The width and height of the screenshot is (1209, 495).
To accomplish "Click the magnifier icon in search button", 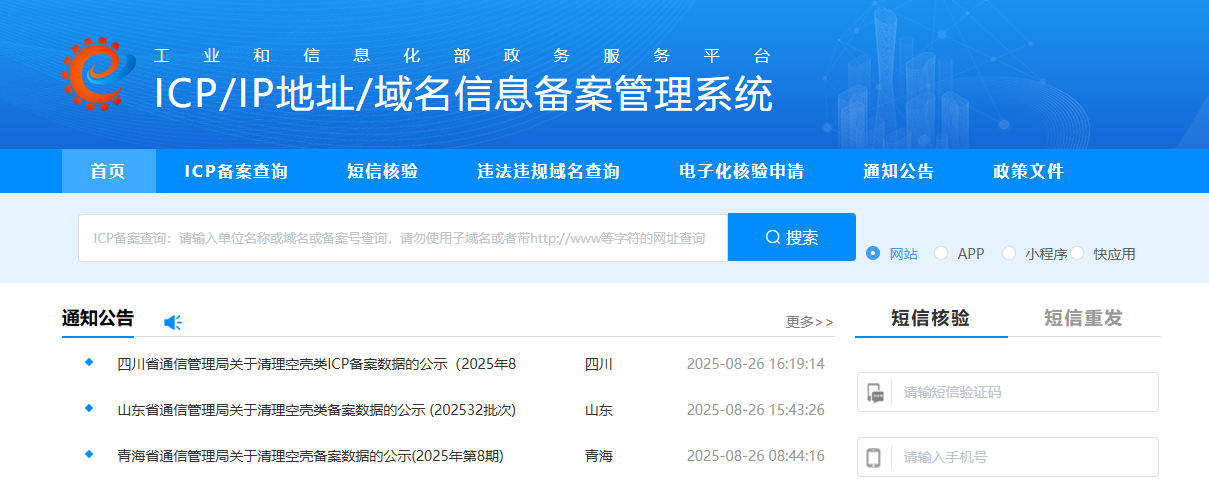I will (772, 238).
